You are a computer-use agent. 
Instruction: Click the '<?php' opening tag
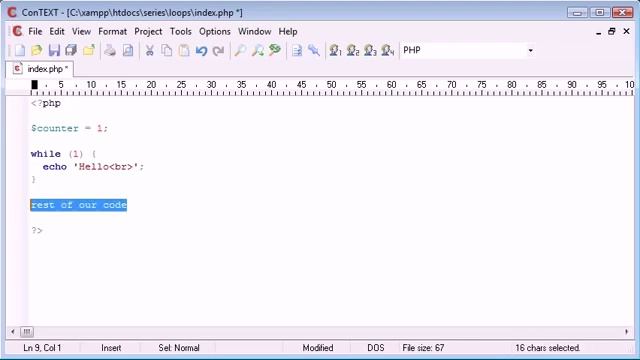coord(46,103)
